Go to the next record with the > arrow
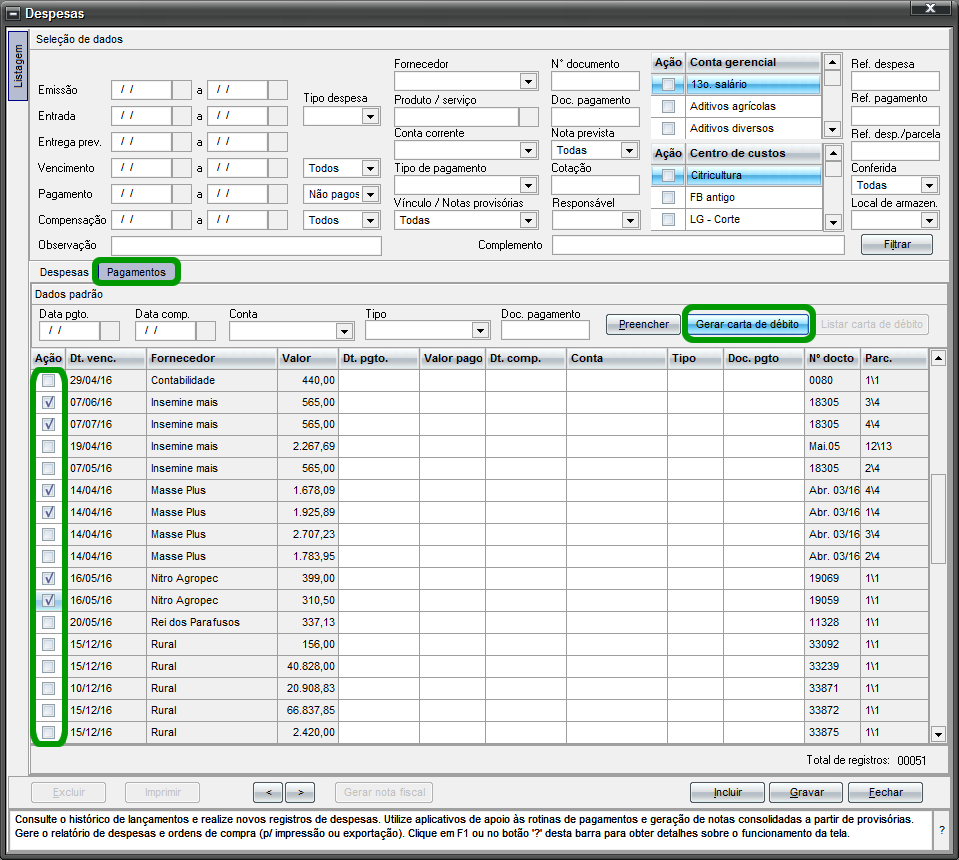 [x=300, y=792]
